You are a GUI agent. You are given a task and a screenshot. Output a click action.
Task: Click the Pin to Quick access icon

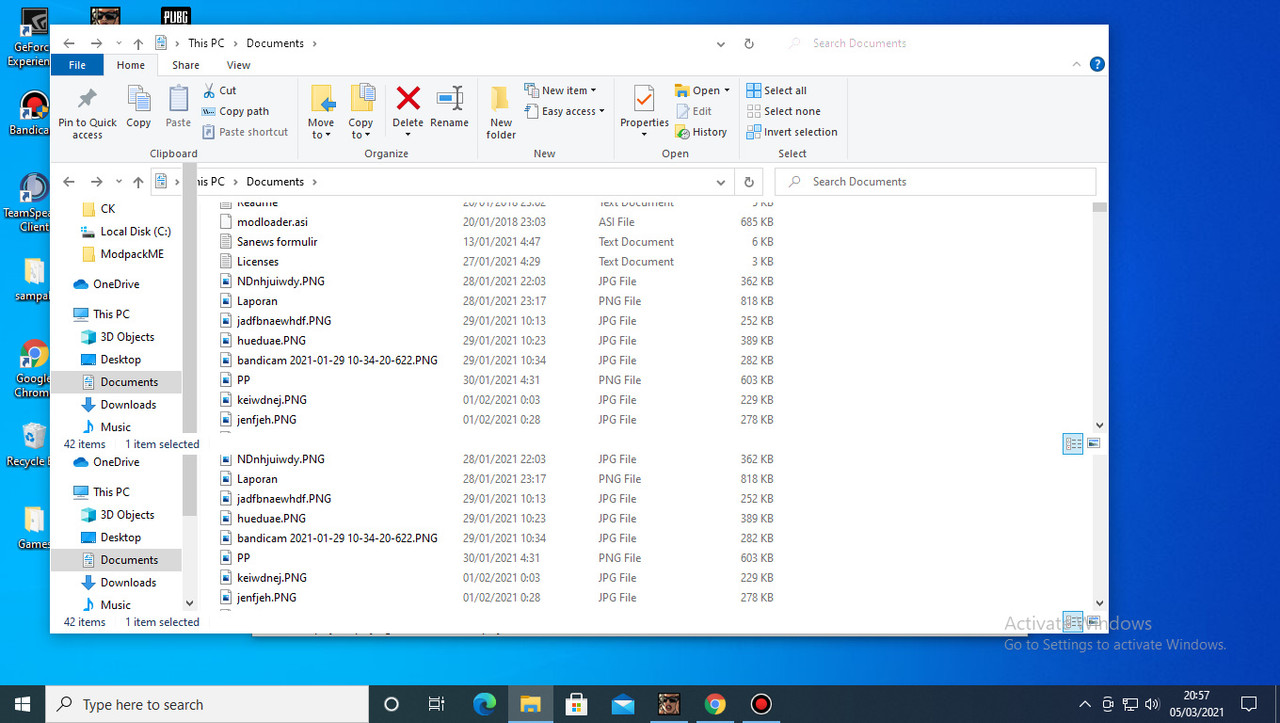(x=87, y=99)
